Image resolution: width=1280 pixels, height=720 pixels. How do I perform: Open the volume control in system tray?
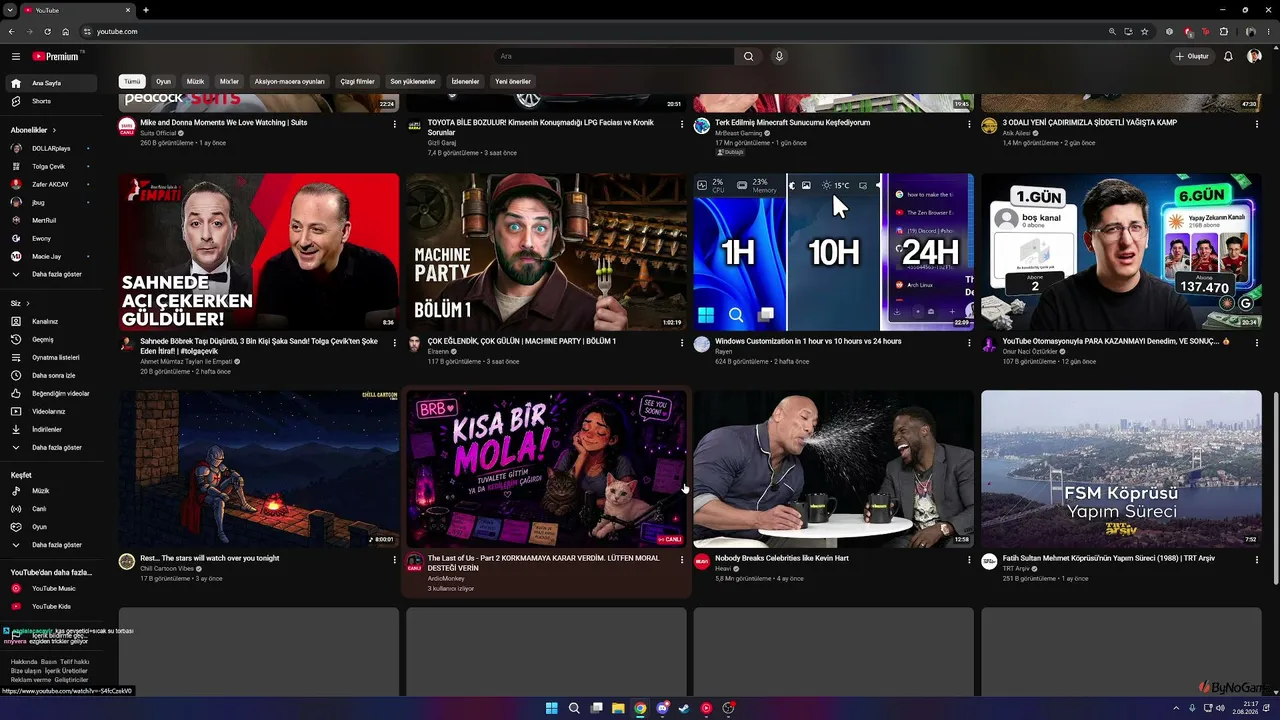(1220, 708)
